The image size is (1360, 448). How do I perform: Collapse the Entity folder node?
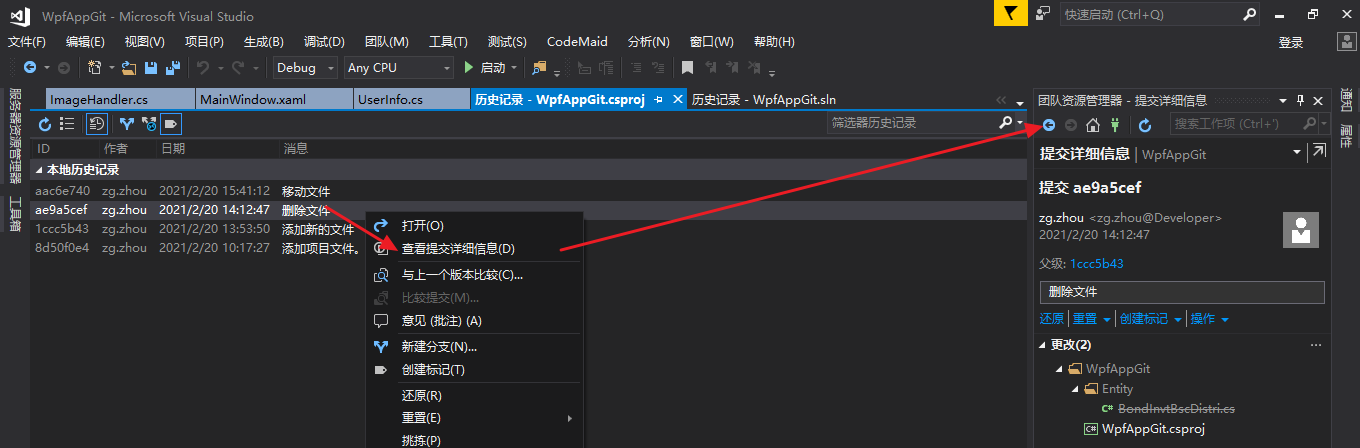(1077, 389)
